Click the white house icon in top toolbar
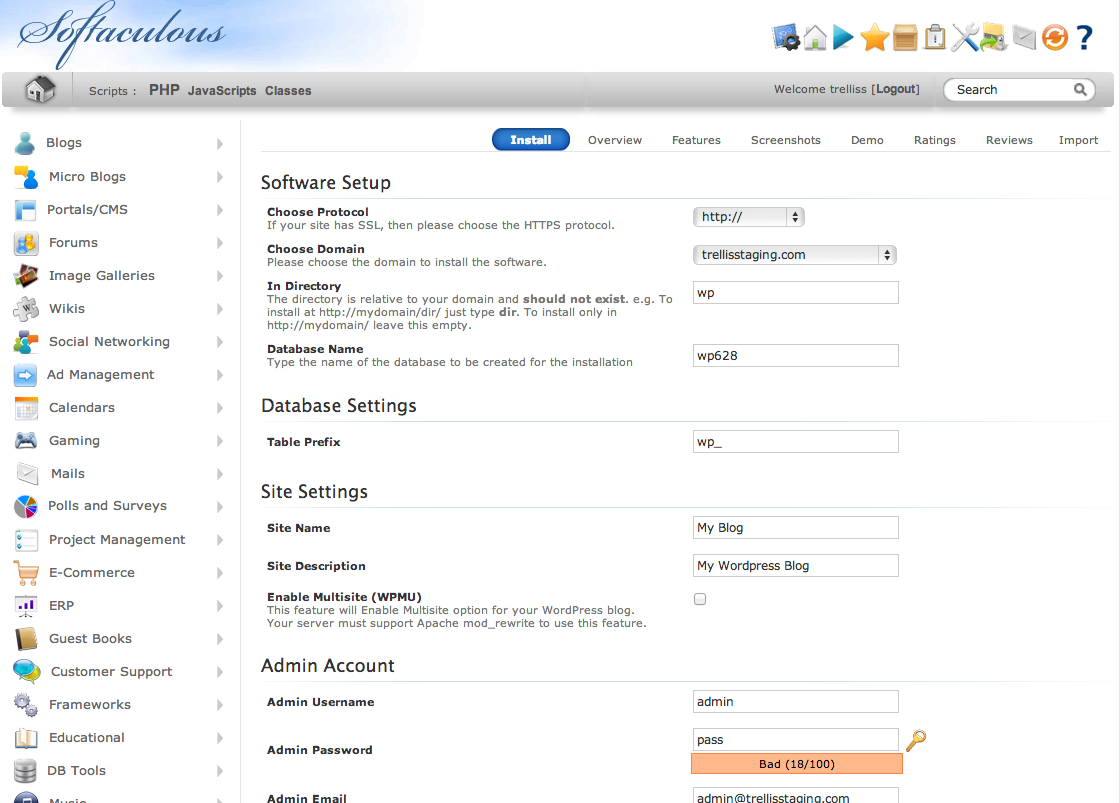The image size is (1120, 803). (x=815, y=37)
